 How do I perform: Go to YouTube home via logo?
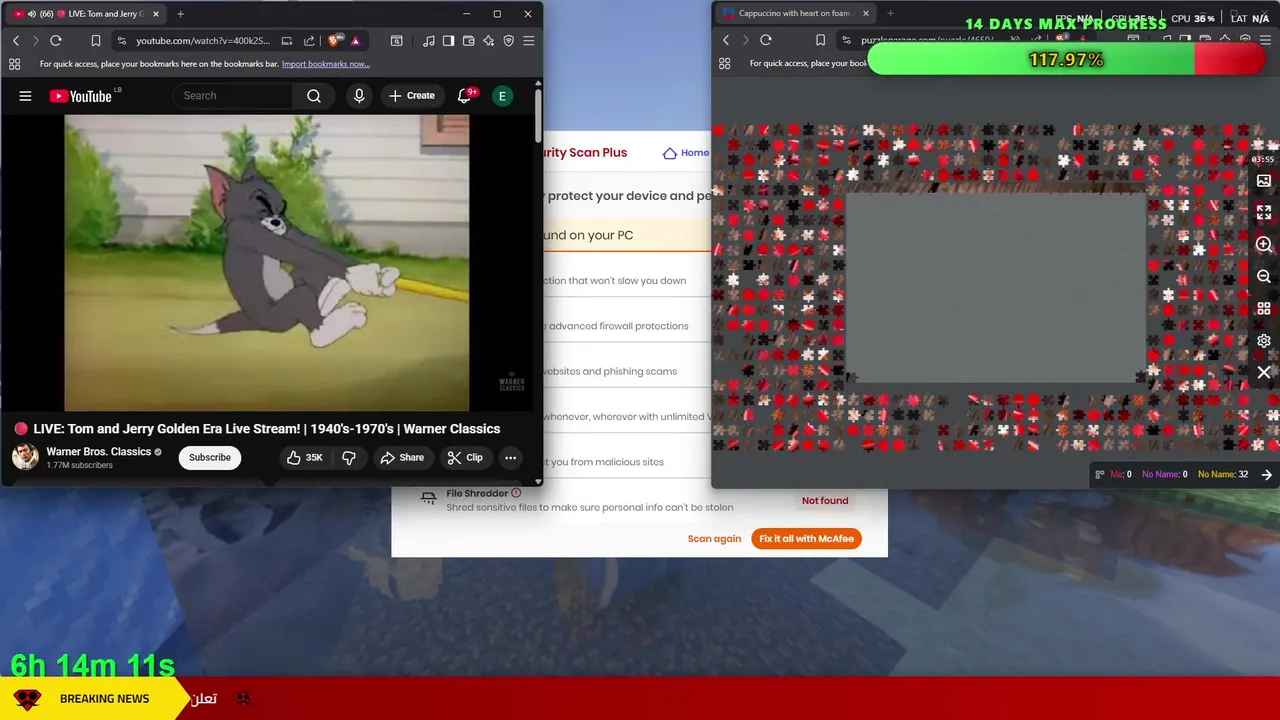pyautogui.click(x=83, y=96)
